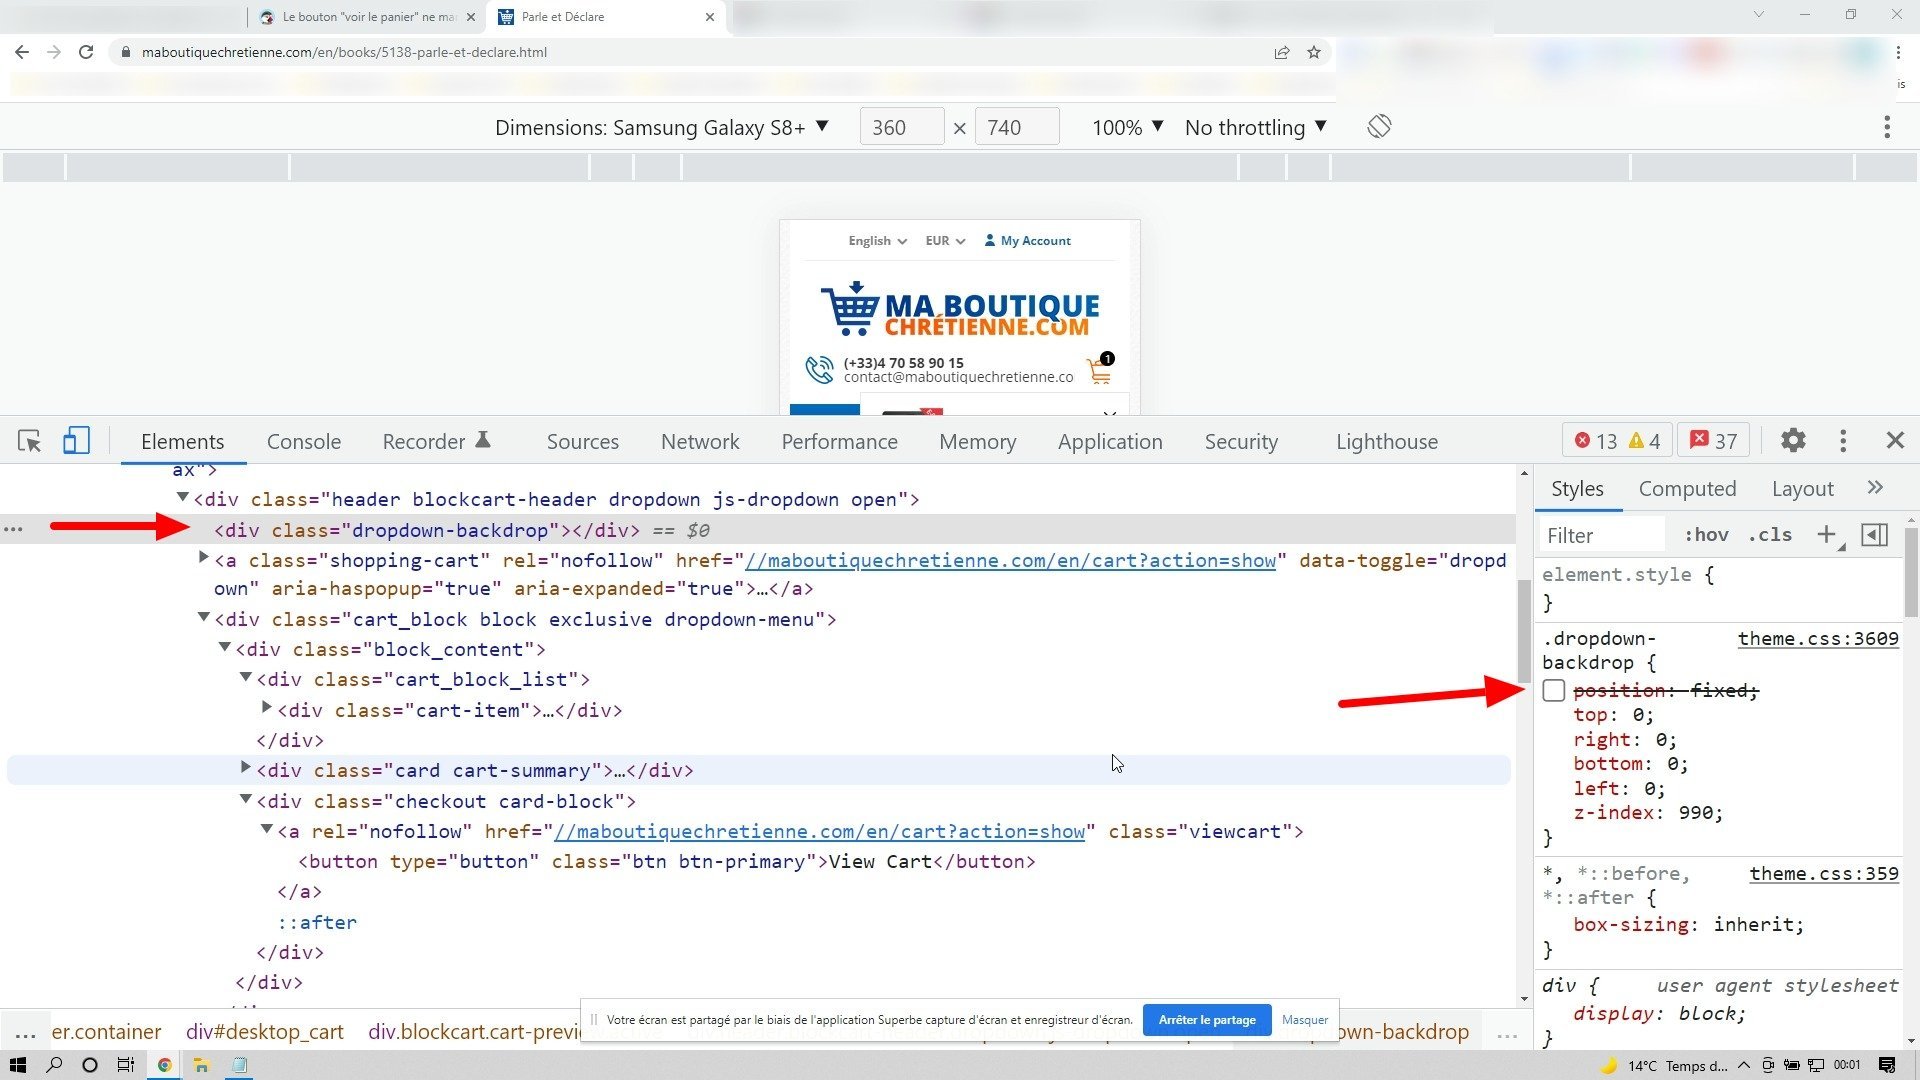
Task: Switch to the Console tab
Action: (x=304, y=442)
